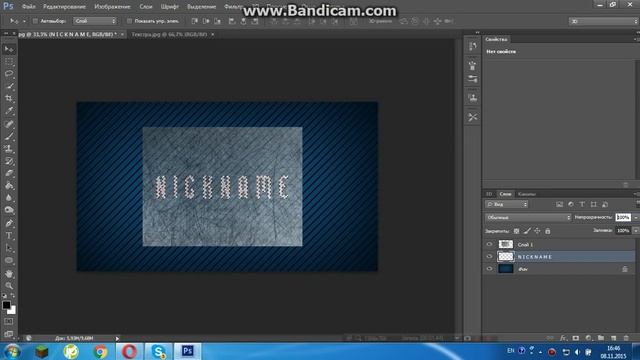Viewport: 640px width, 360px height.
Task: Enable the Автовыбор checkbox
Action: [x=35, y=21]
